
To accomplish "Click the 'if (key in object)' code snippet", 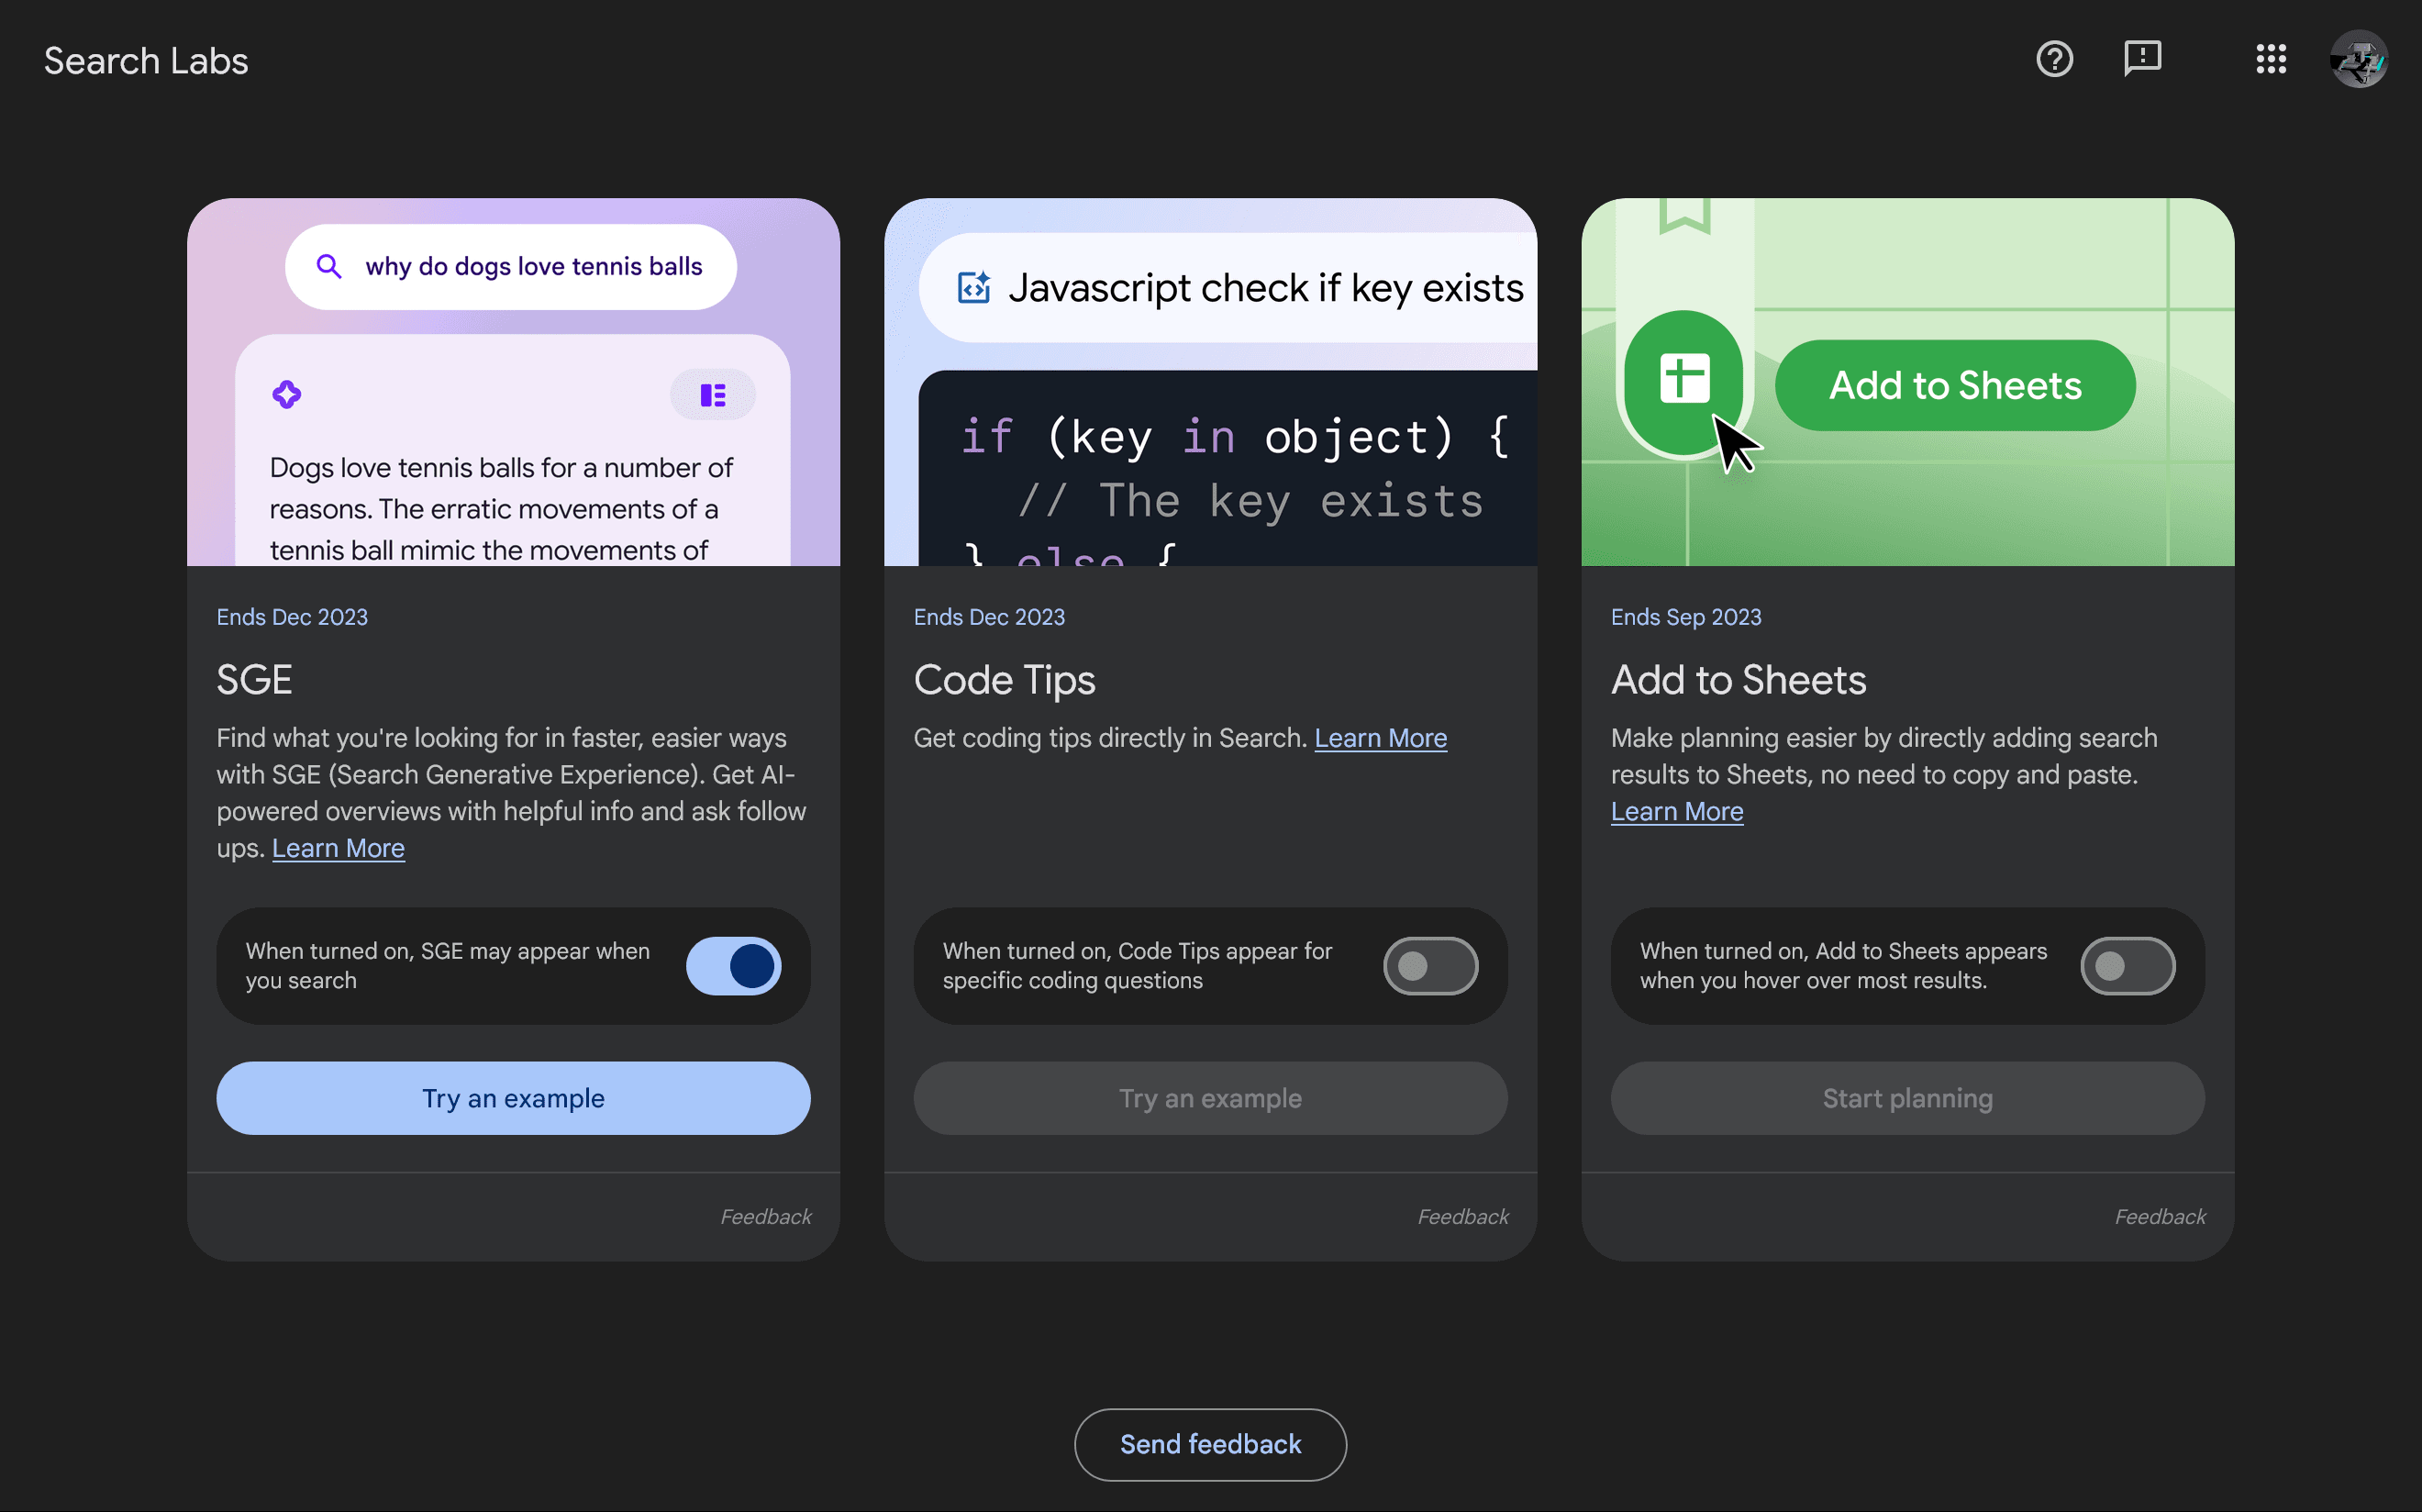I will pos(1228,468).
